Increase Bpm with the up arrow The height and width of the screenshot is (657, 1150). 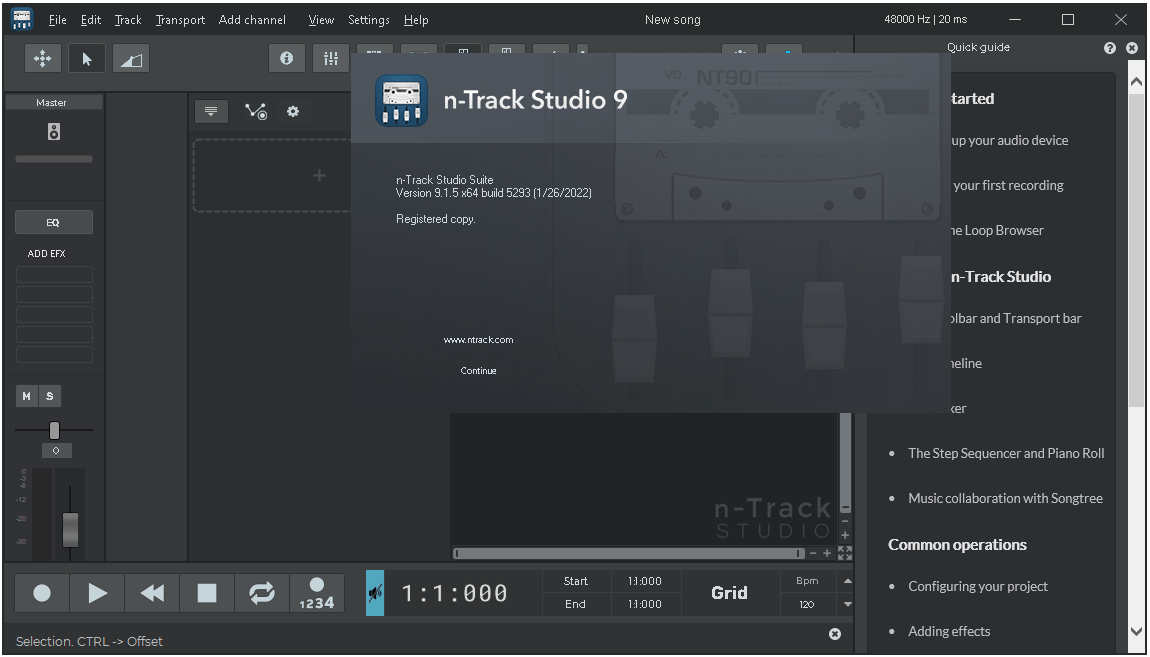[848, 581]
